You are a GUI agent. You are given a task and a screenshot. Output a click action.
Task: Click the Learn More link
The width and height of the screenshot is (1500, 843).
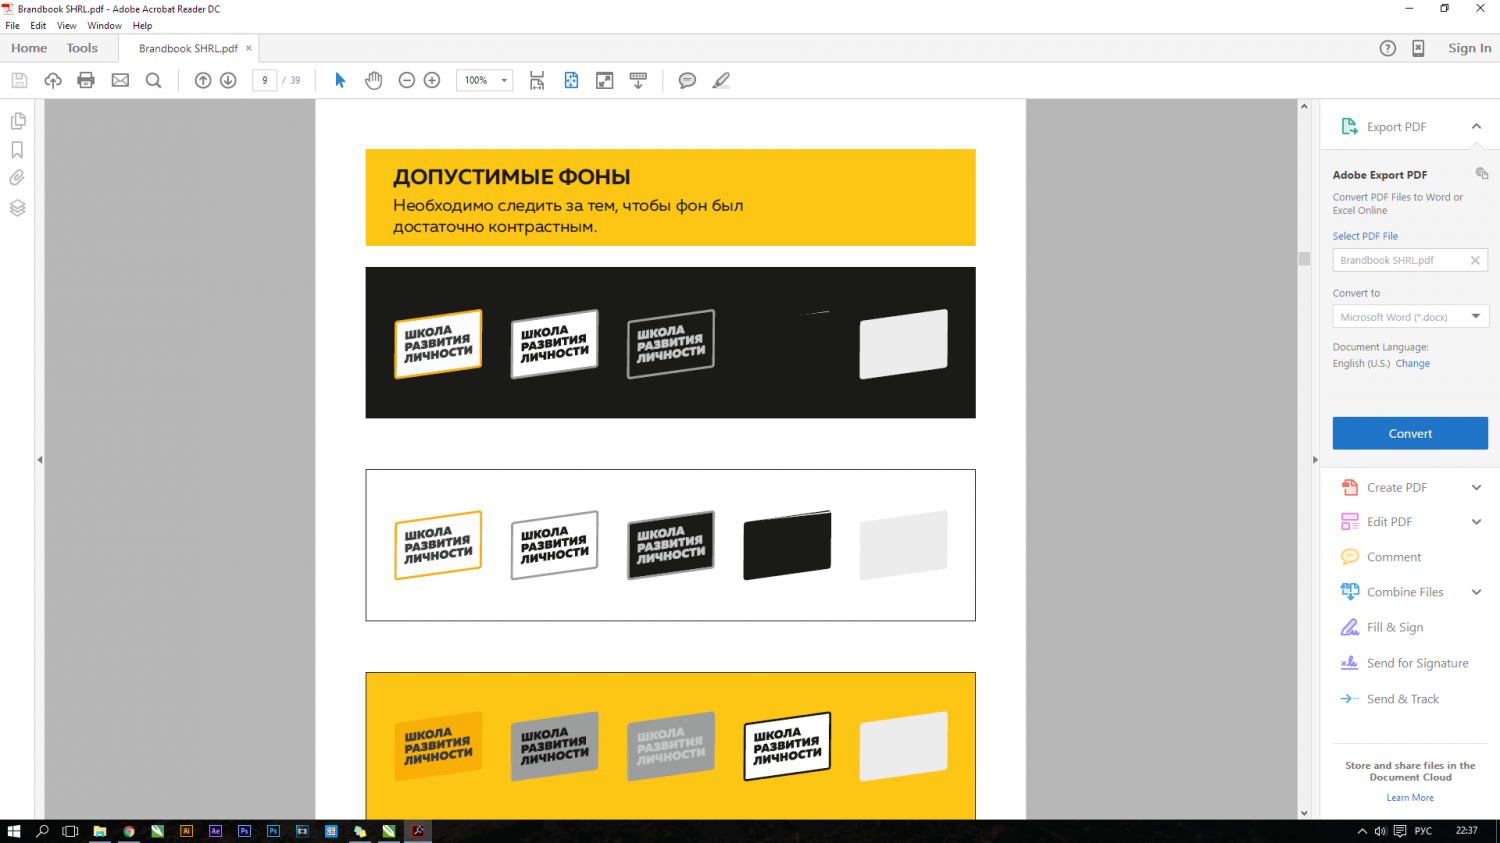pyautogui.click(x=1410, y=798)
